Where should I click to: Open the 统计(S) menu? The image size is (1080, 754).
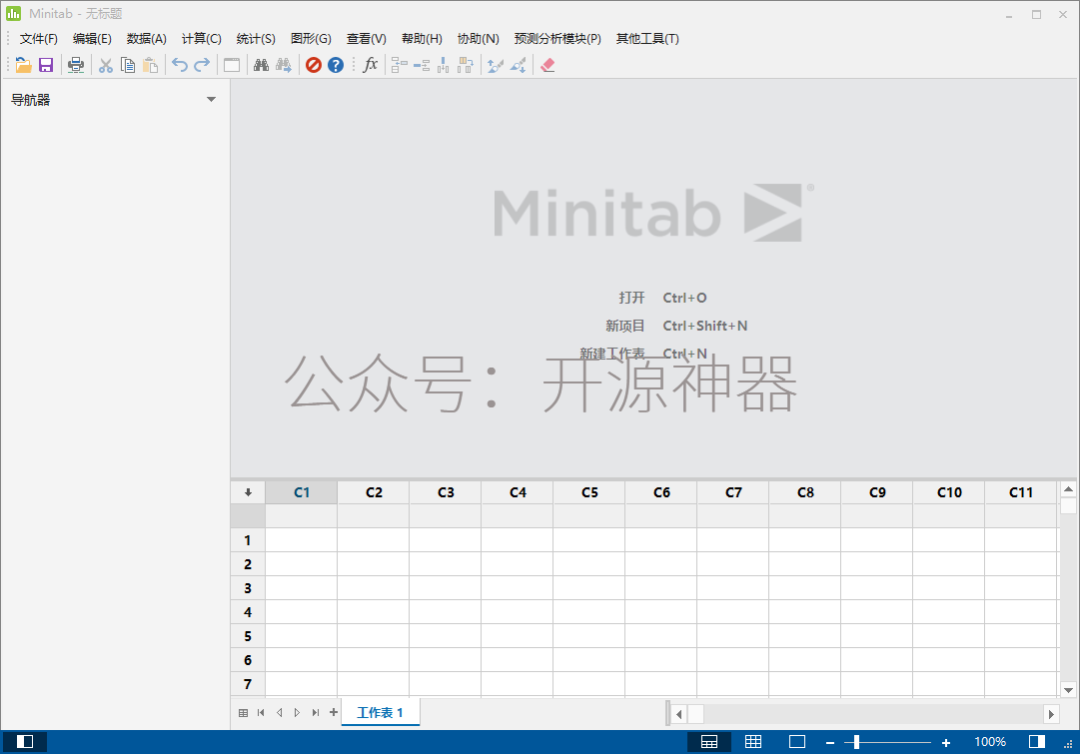(256, 39)
